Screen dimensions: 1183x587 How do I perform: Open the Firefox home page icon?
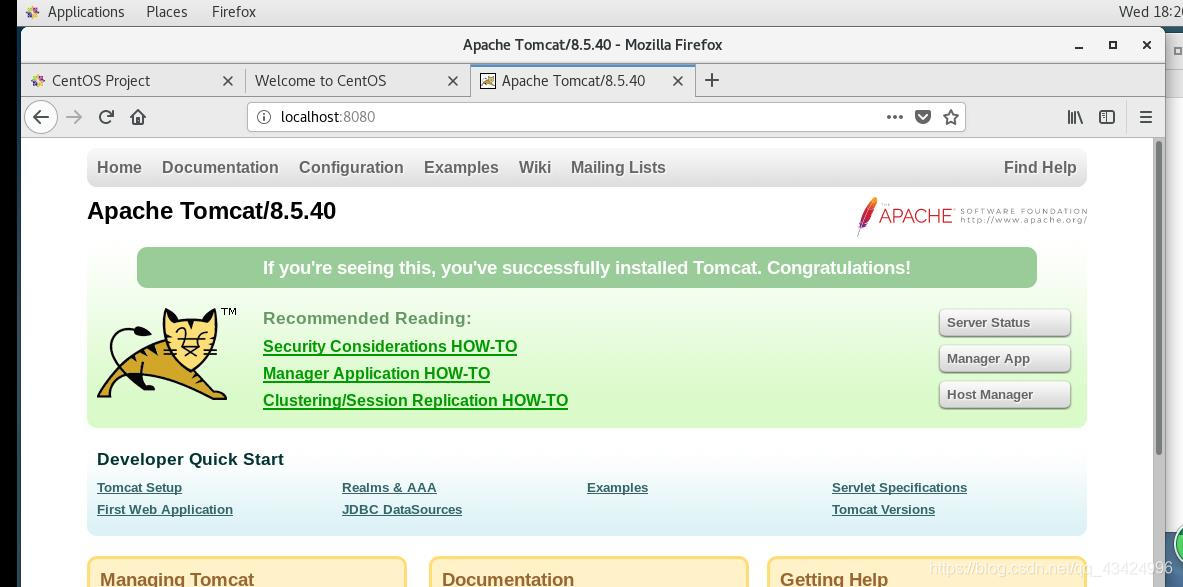138,117
